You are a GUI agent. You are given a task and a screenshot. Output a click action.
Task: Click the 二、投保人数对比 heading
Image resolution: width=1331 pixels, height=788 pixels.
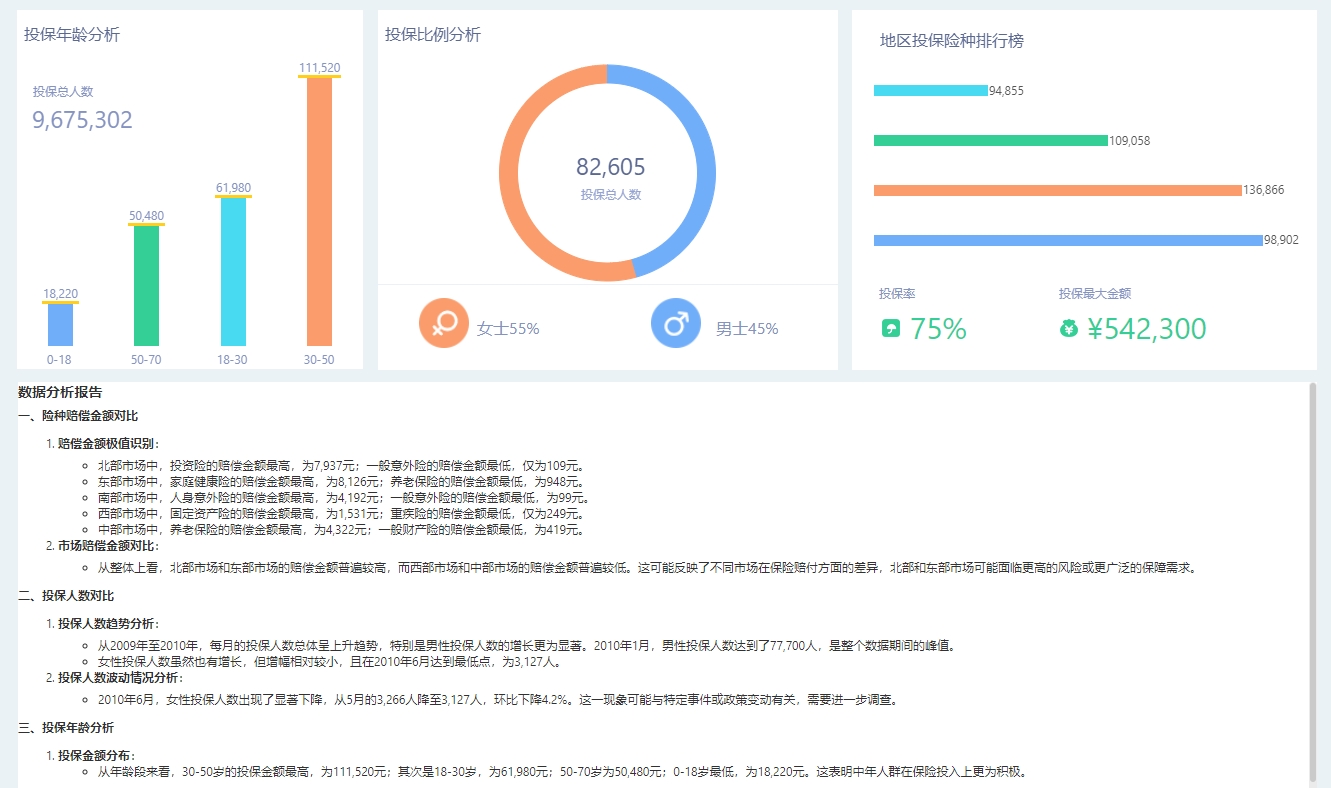tap(66, 596)
